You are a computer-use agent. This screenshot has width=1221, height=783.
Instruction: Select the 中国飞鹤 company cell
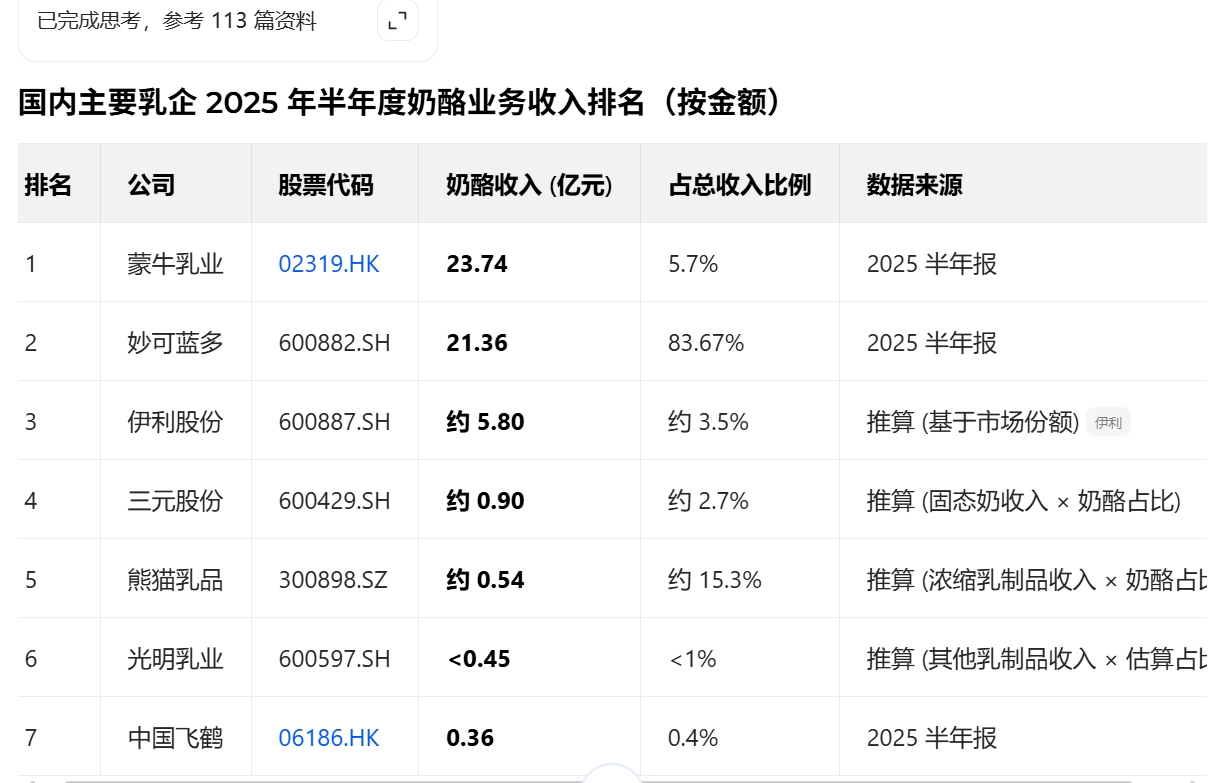[176, 738]
